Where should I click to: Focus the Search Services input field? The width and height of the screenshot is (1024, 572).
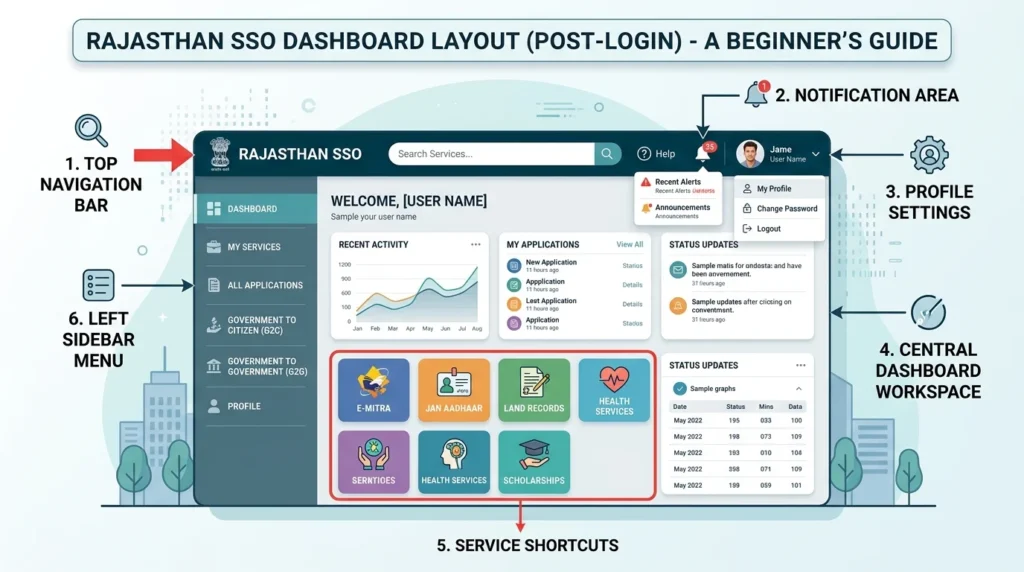tap(492, 154)
